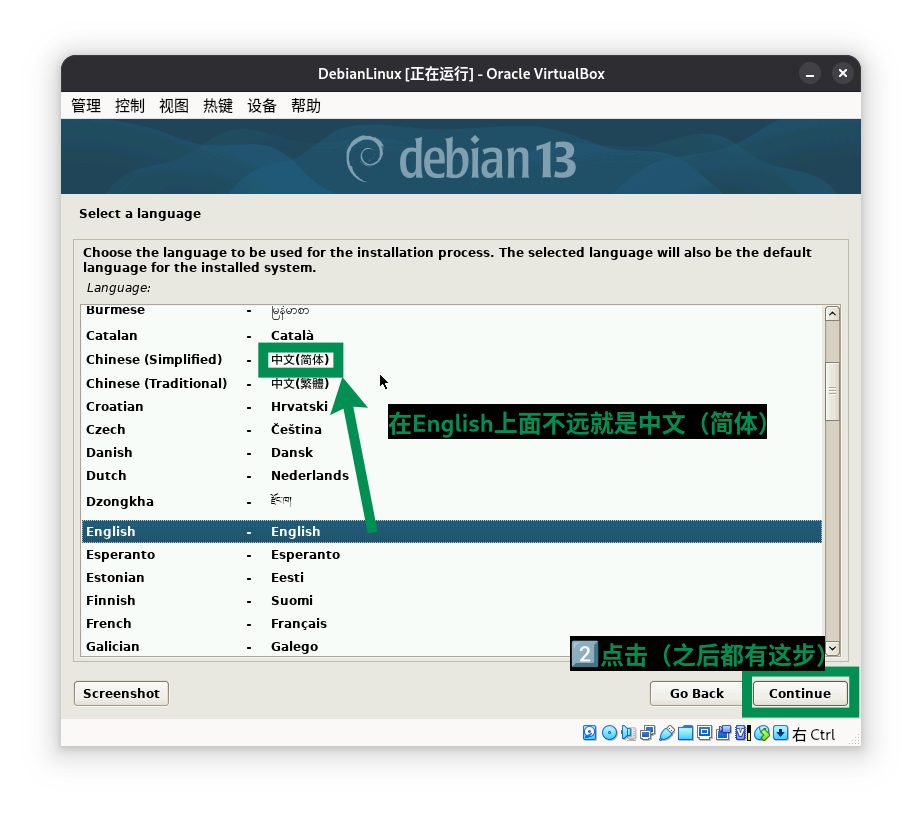The height and width of the screenshot is (813, 922).
Task: Select the French language row
Action: [x=452, y=623]
